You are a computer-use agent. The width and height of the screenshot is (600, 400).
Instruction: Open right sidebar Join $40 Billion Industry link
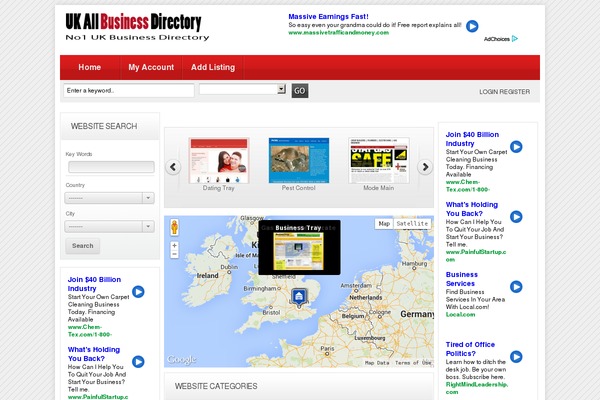472,139
